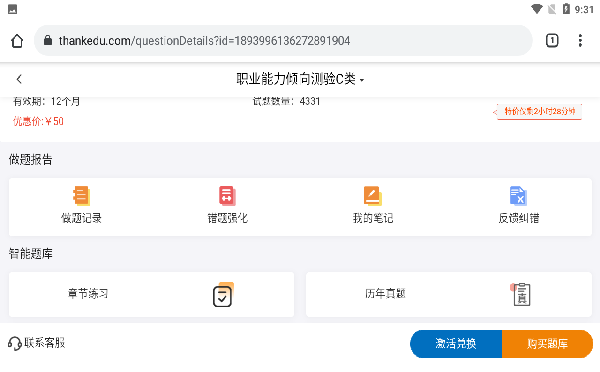Open the 历年真题 card
Image resolution: width=600 pixels, height=372 pixels.
click(449, 294)
